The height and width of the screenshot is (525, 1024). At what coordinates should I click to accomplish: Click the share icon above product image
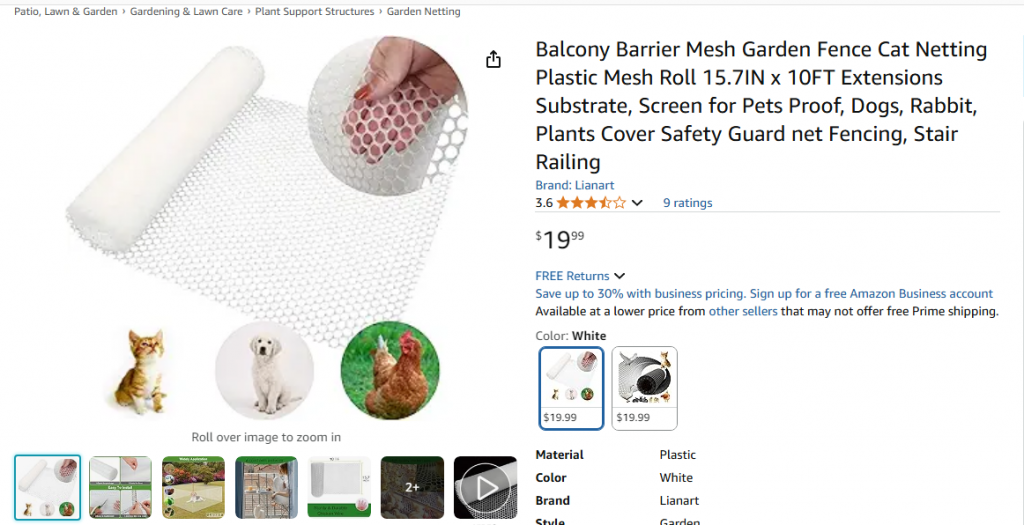coord(493,60)
